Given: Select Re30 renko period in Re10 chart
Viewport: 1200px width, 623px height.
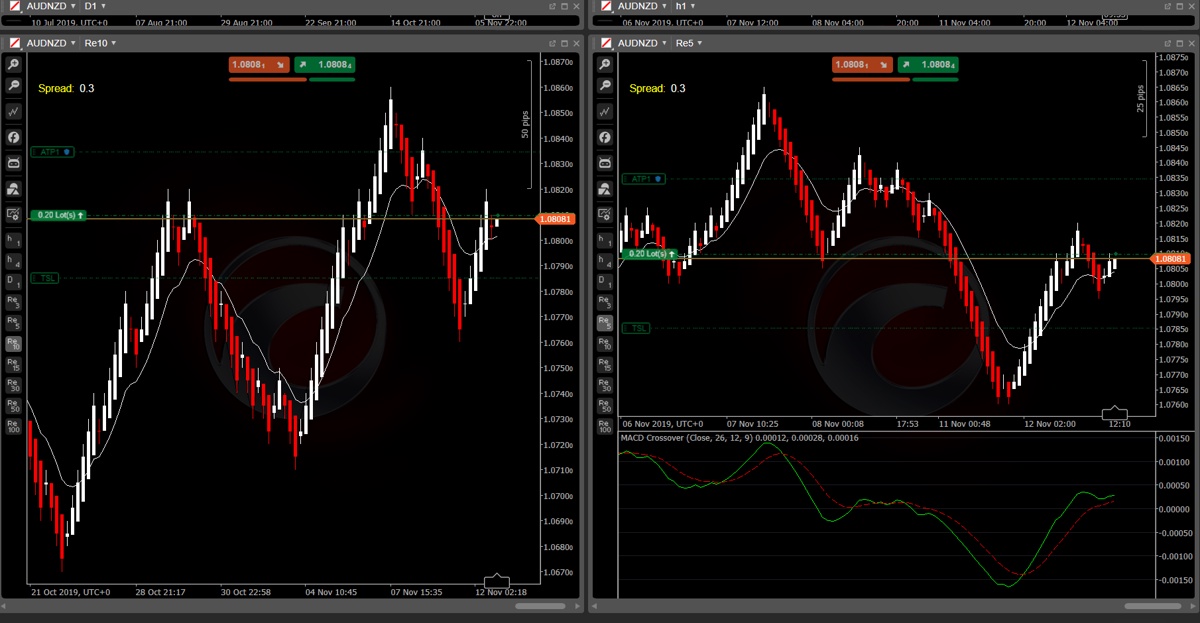Looking at the screenshot, I should click(x=14, y=386).
